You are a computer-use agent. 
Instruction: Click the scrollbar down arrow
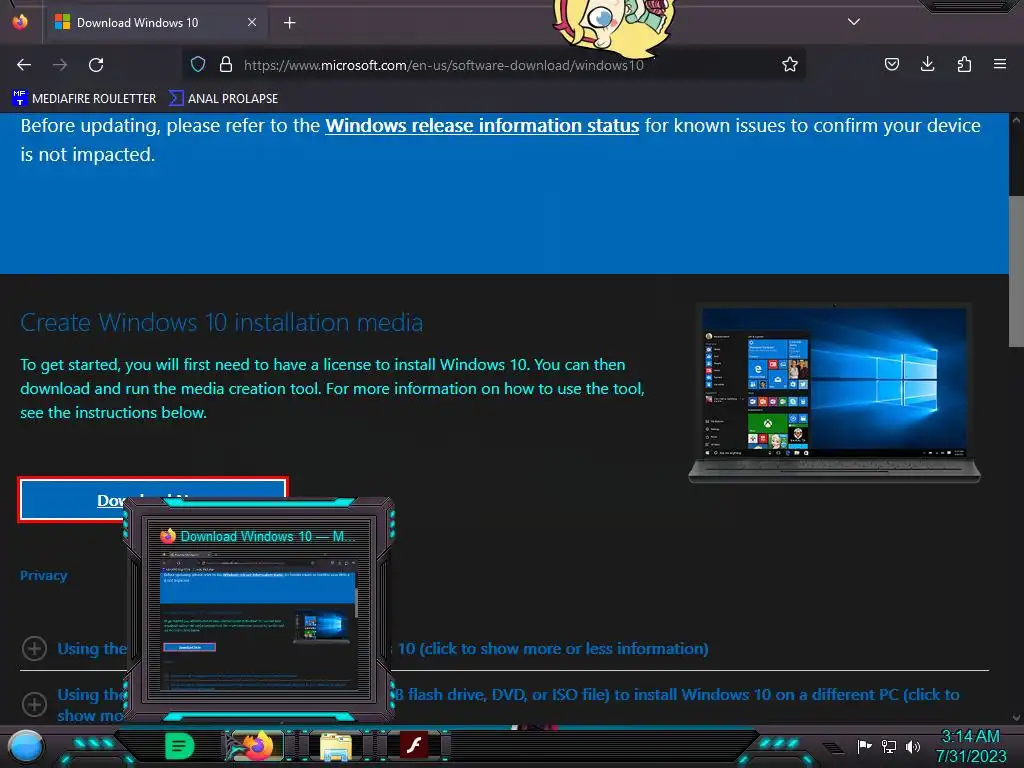[x=1016, y=717]
